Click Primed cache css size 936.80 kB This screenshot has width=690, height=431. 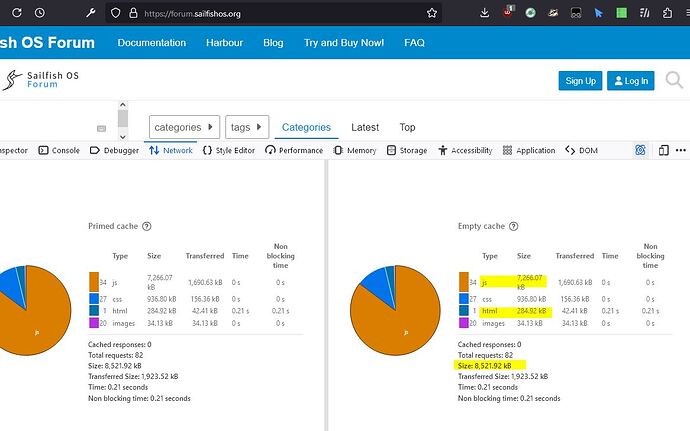pyautogui.click(x=161, y=298)
